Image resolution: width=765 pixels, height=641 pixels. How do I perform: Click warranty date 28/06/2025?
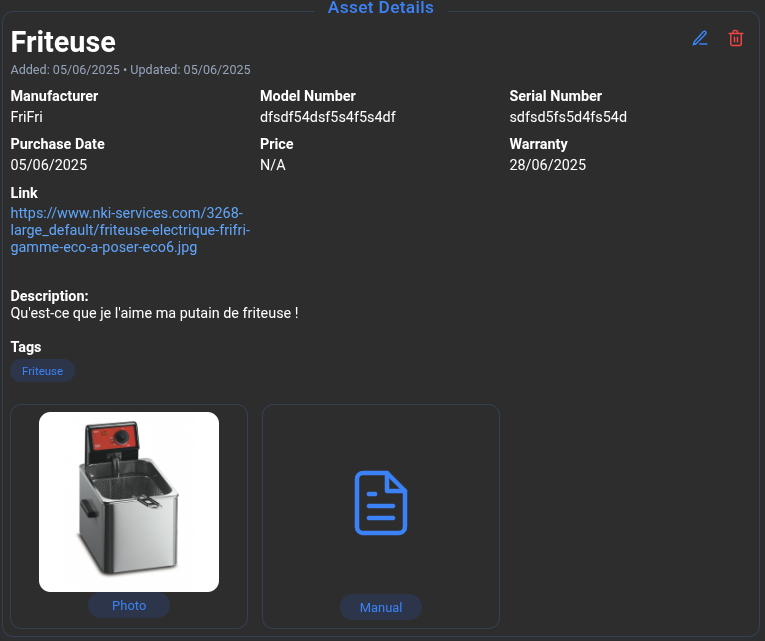547,165
